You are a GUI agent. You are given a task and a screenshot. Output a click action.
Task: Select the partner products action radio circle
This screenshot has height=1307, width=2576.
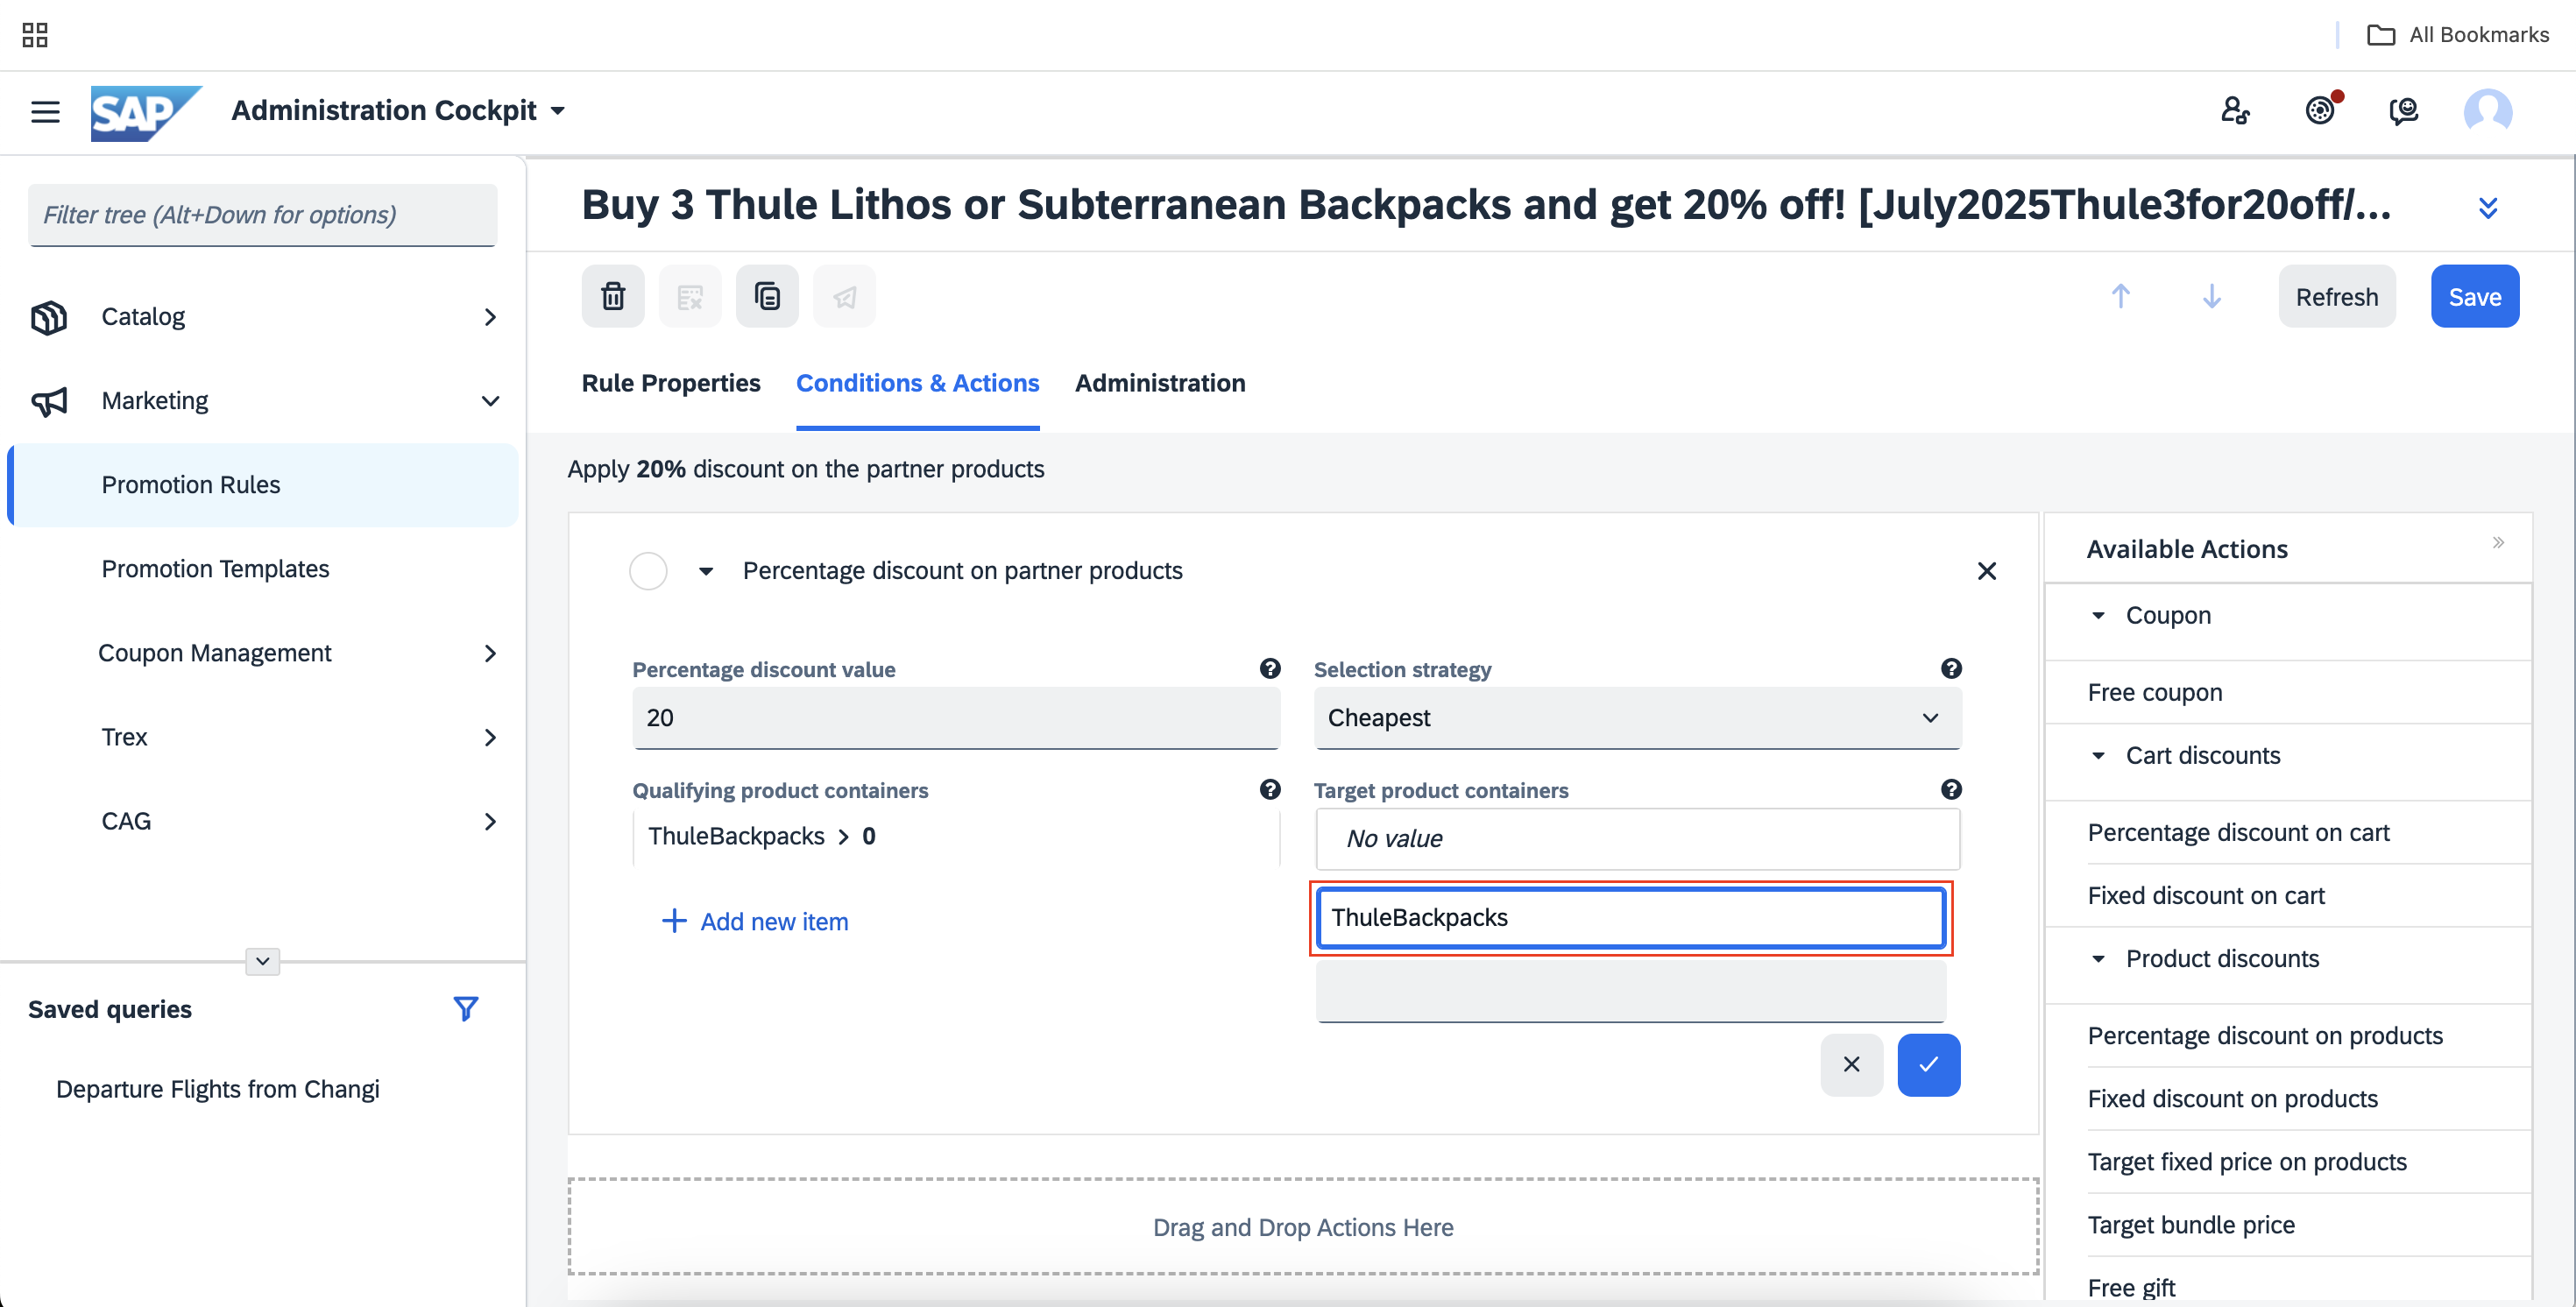tap(648, 570)
